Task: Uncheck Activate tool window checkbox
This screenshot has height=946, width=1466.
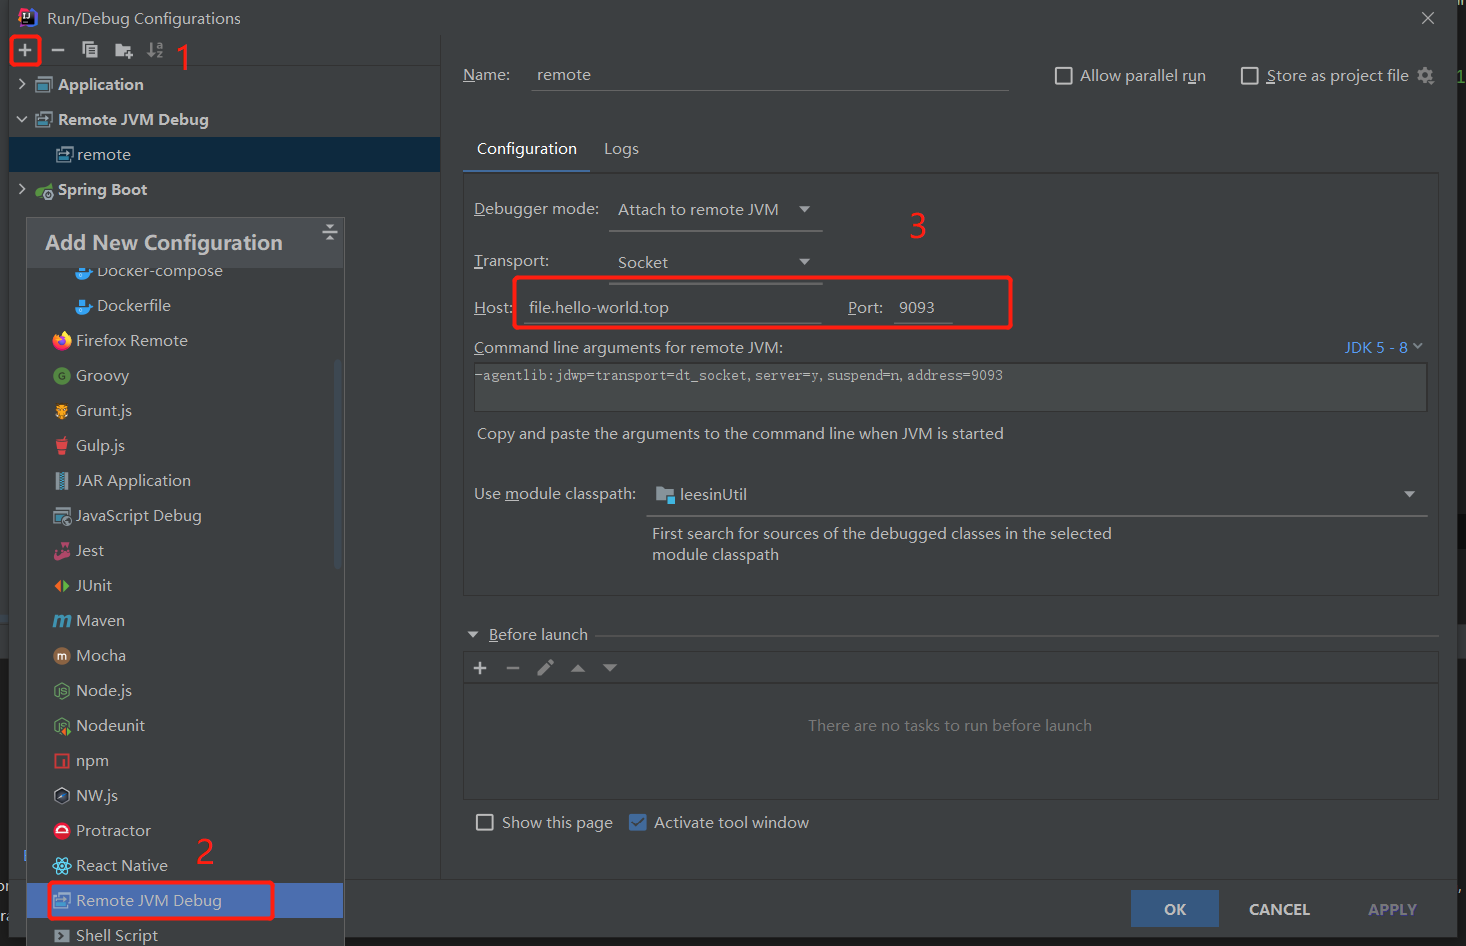Action: (x=637, y=822)
